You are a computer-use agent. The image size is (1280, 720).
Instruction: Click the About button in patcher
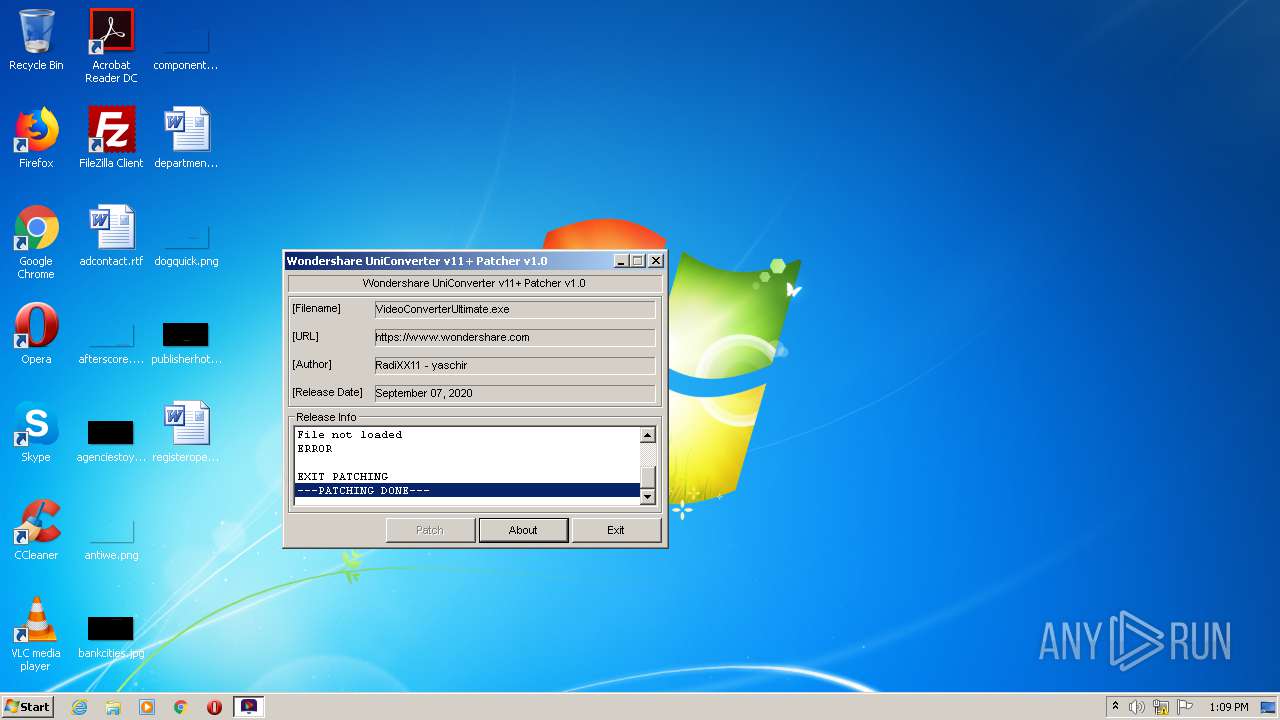523,530
